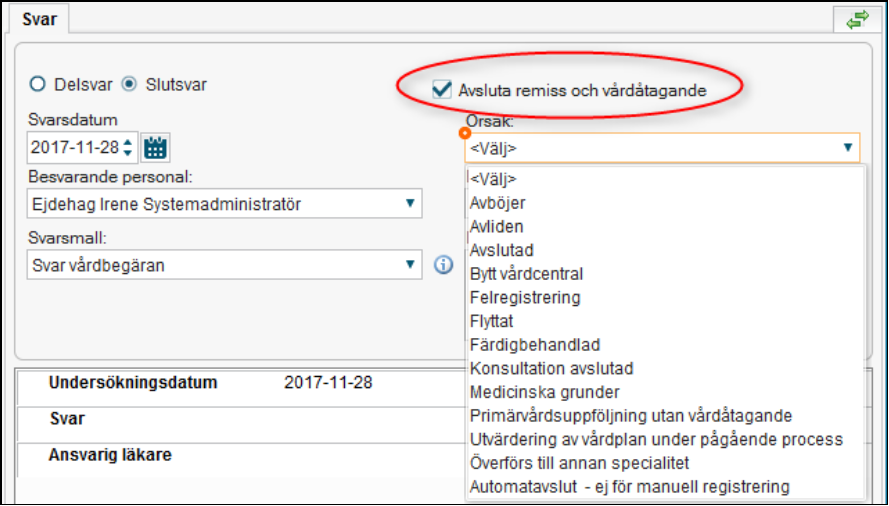The width and height of the screenshot is (889, 506).
Task: Open the Svarsmall dropdown
Action: pos(409,264)
